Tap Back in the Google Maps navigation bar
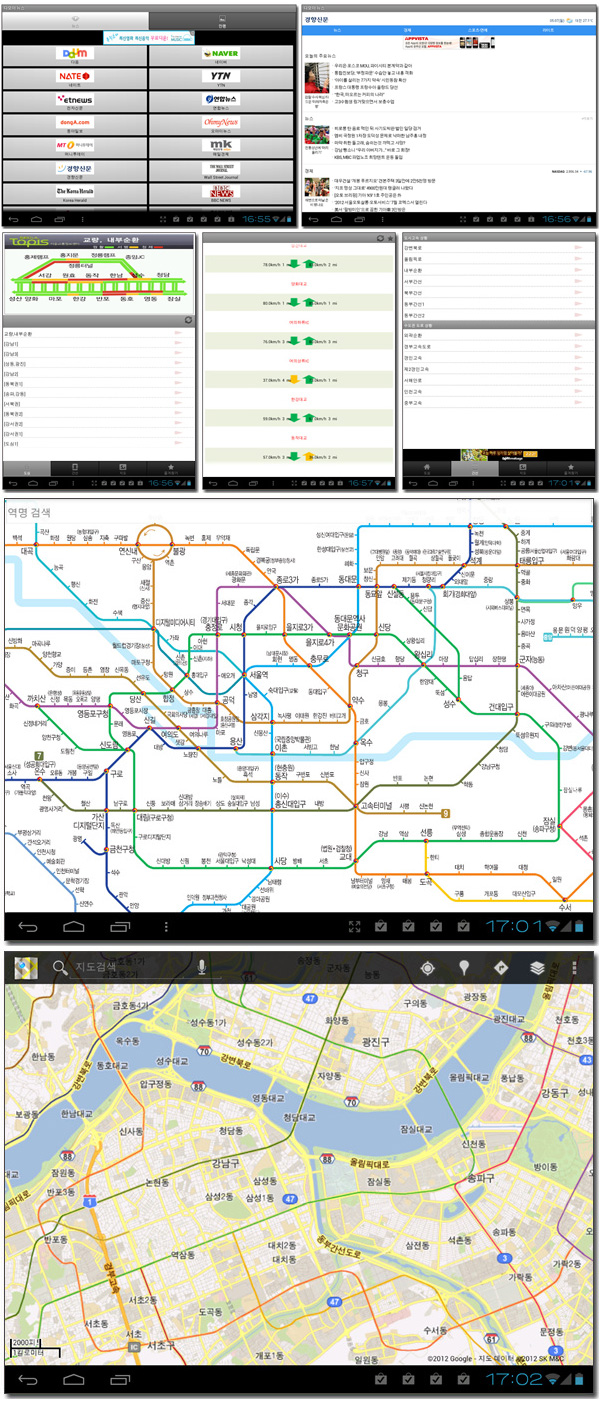600x1403 pixels. (28, 1379)
